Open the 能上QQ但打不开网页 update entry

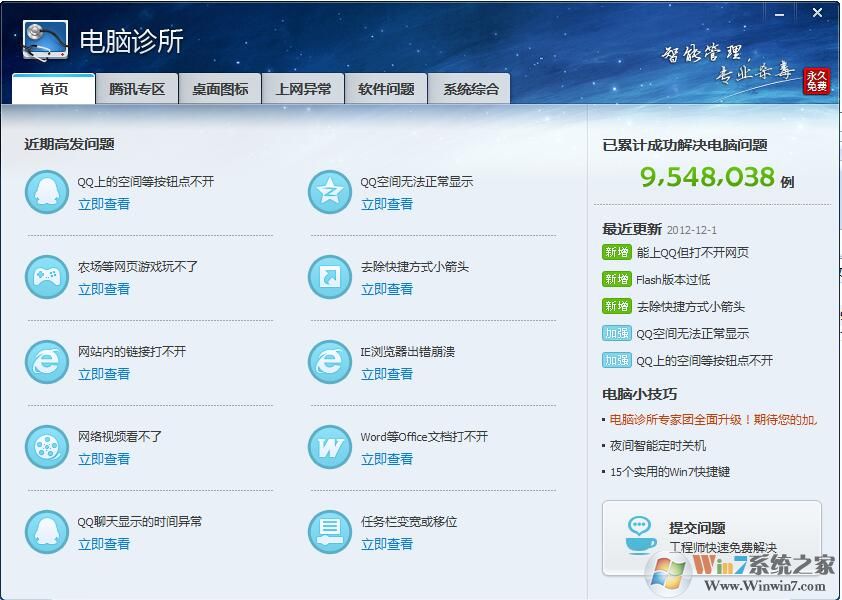695,253
